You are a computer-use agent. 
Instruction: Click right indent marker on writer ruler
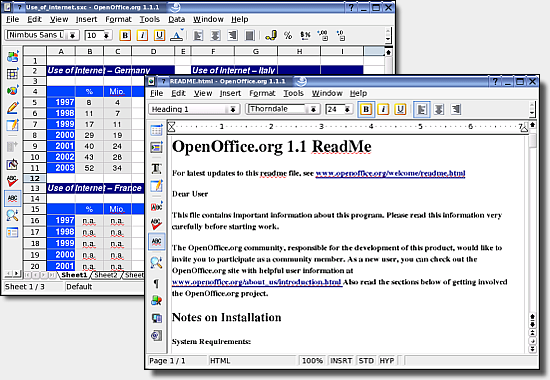(x=524, y=128)
